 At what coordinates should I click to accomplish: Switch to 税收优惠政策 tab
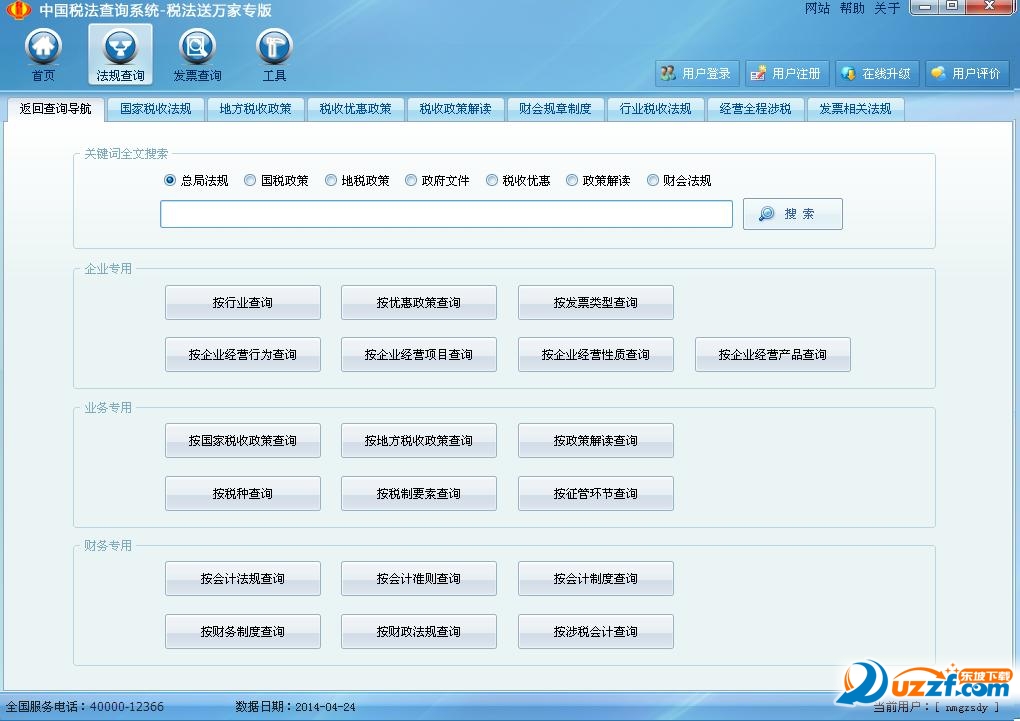point(356,109)
